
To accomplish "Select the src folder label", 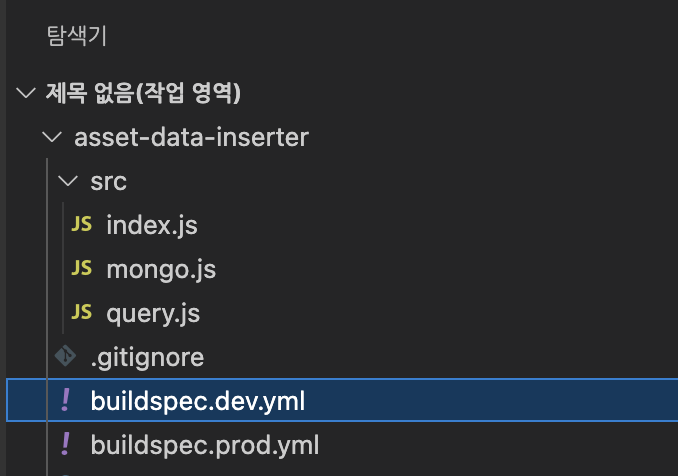I will pos(109,182).
